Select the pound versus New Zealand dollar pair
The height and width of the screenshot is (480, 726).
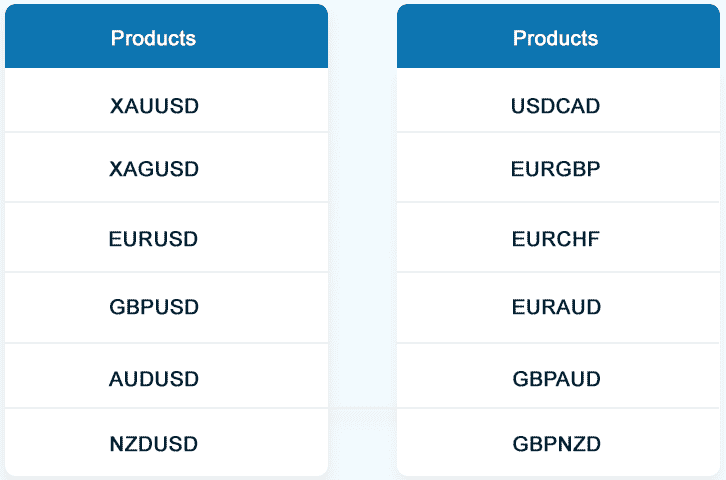pyautogui.click(x=555, y=443)
